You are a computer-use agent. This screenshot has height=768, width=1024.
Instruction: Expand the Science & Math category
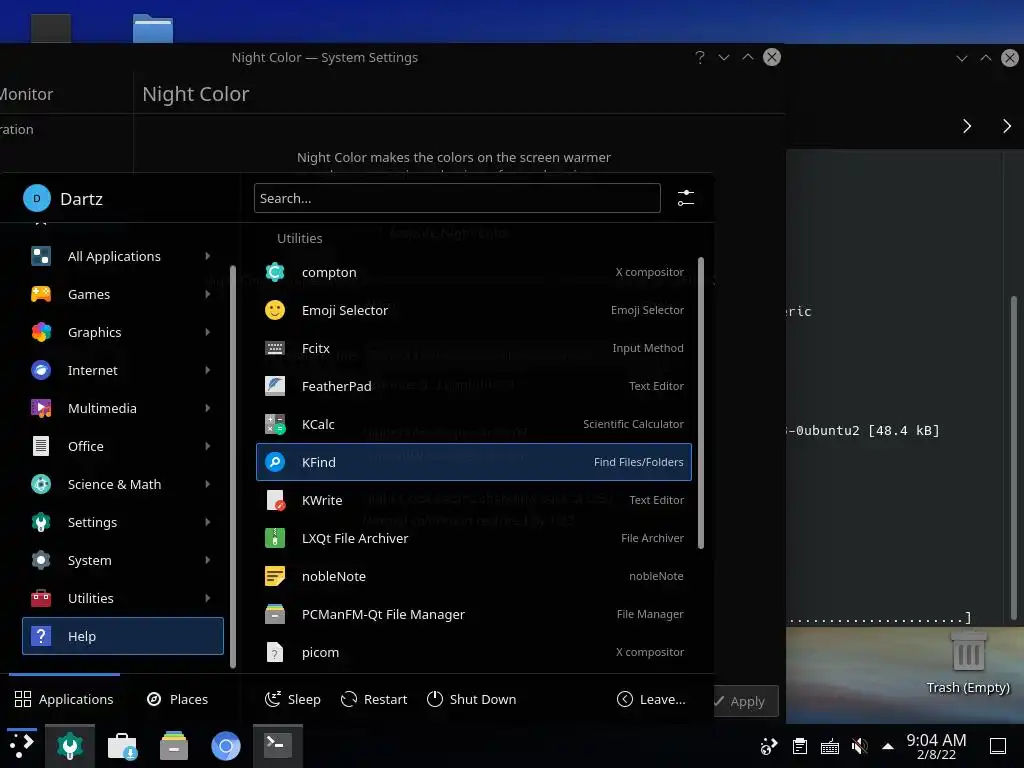pyautogui.click(x=123, y=484)
